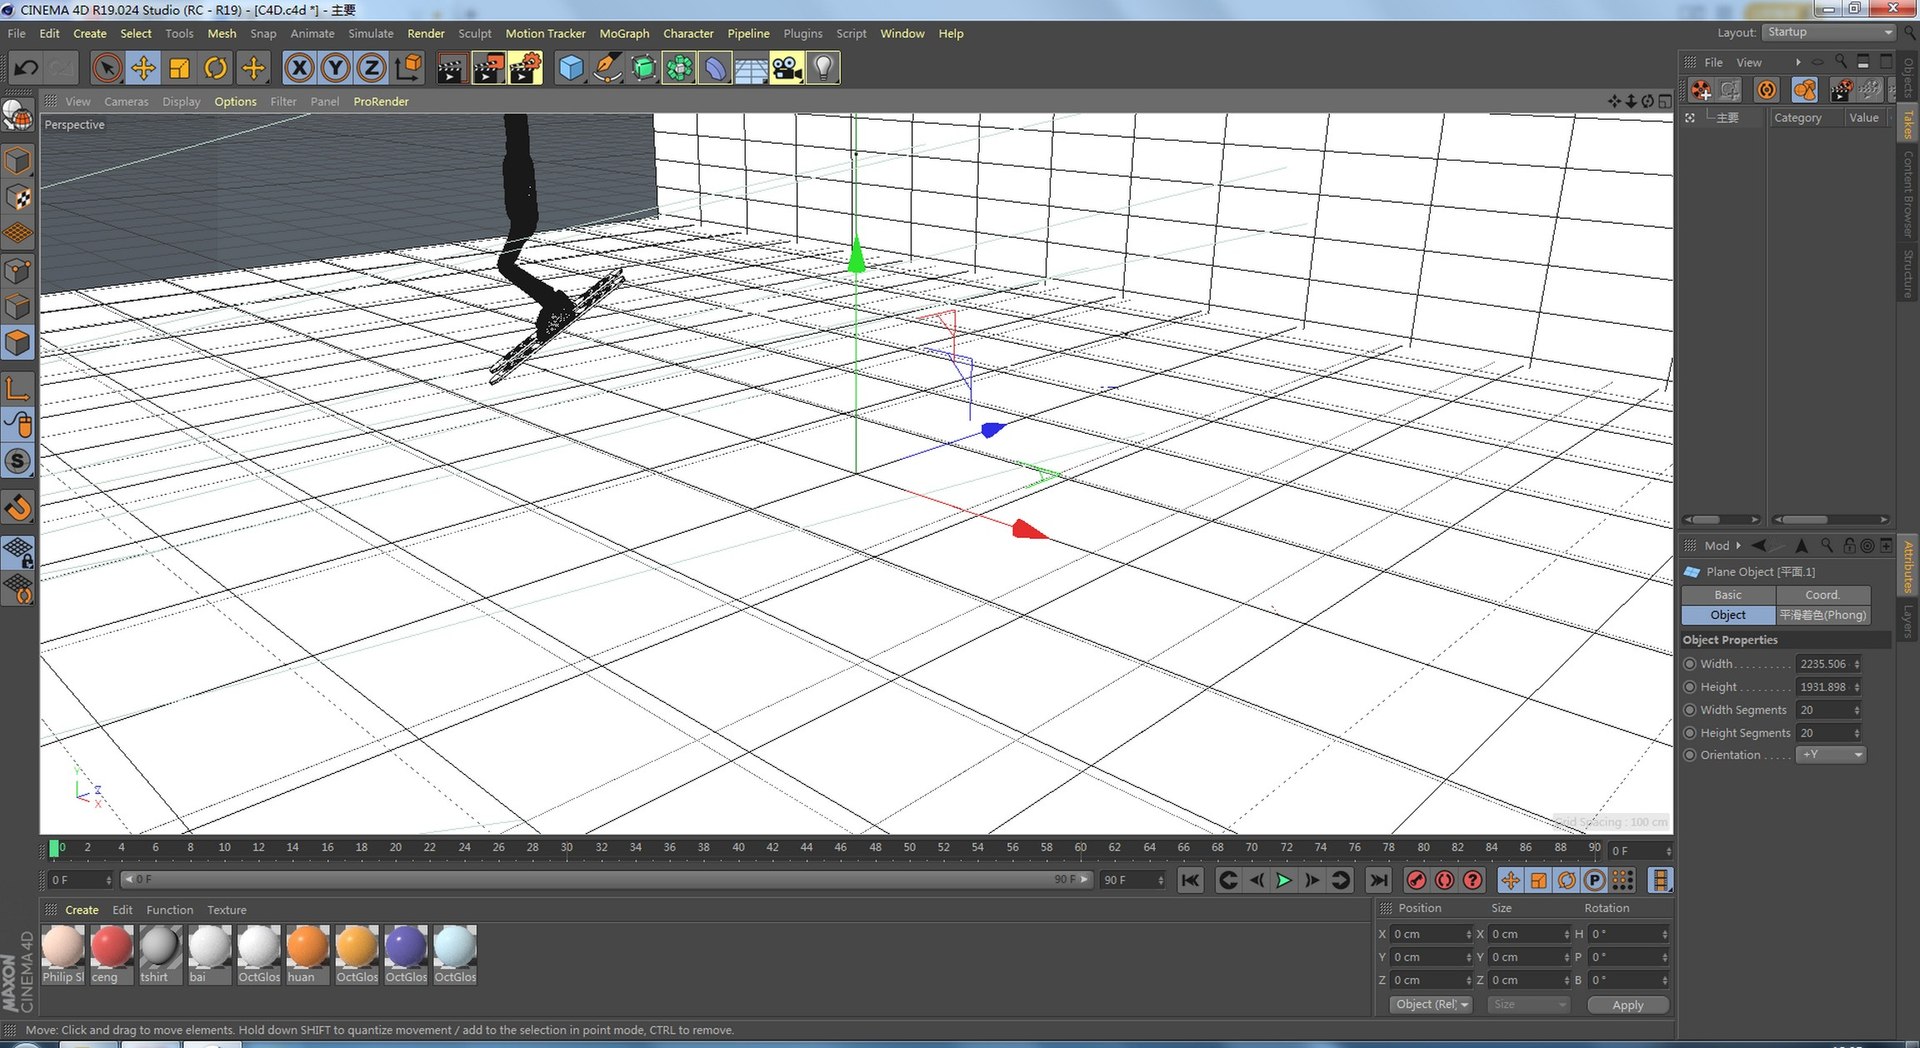Click the Floor object icon
The height and width of the screenshot is (1048, 1920).
coord(751,68)
